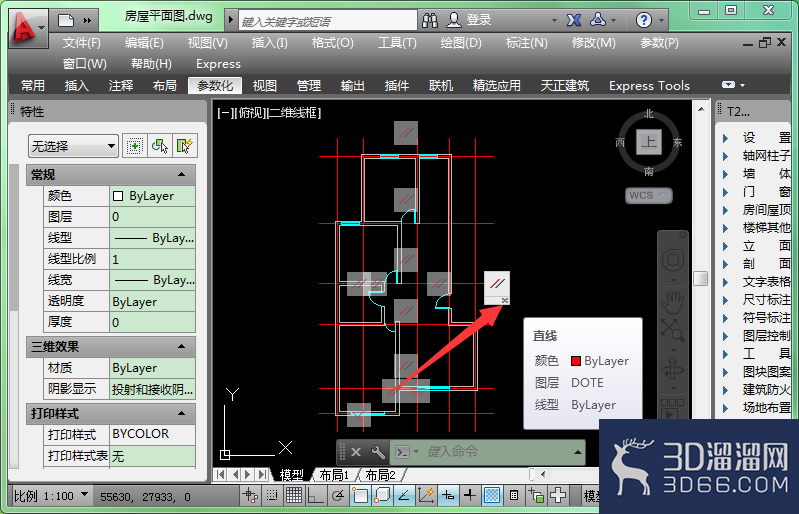This screenshot has height=514, width=799.
Task: Switch to the 天正建筑 ribbon tab
Action: pos(565,86)
